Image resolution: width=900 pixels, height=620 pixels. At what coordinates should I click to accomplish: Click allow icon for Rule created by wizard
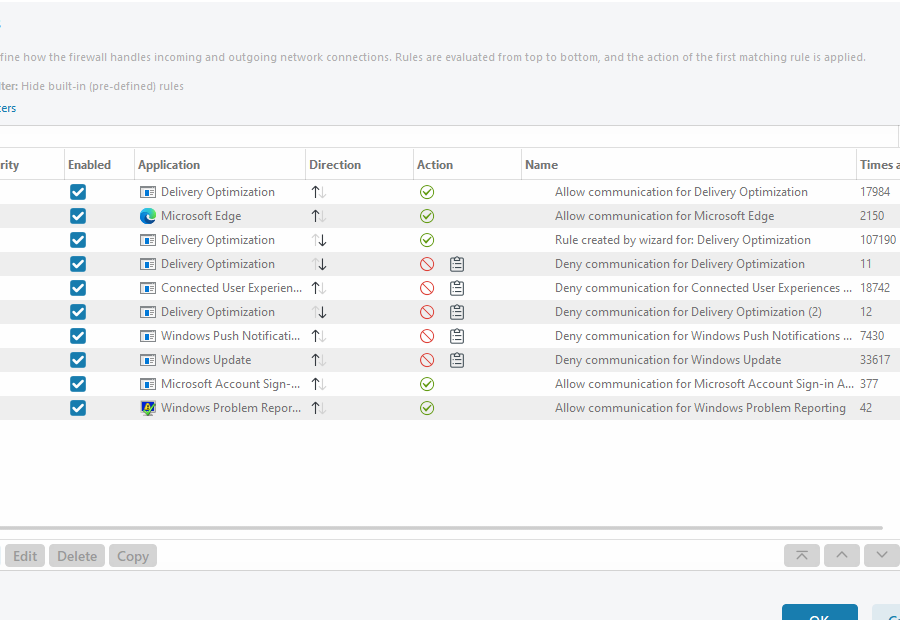click(x=426, y=240)
